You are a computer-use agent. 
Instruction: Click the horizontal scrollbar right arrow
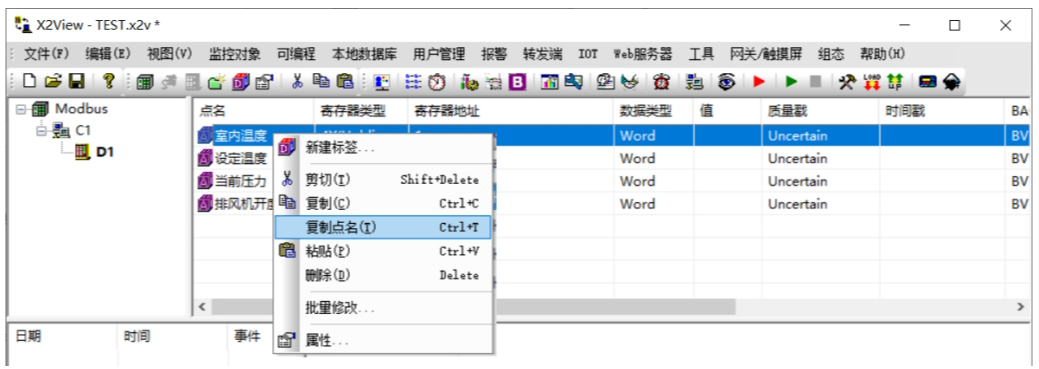1021,307
